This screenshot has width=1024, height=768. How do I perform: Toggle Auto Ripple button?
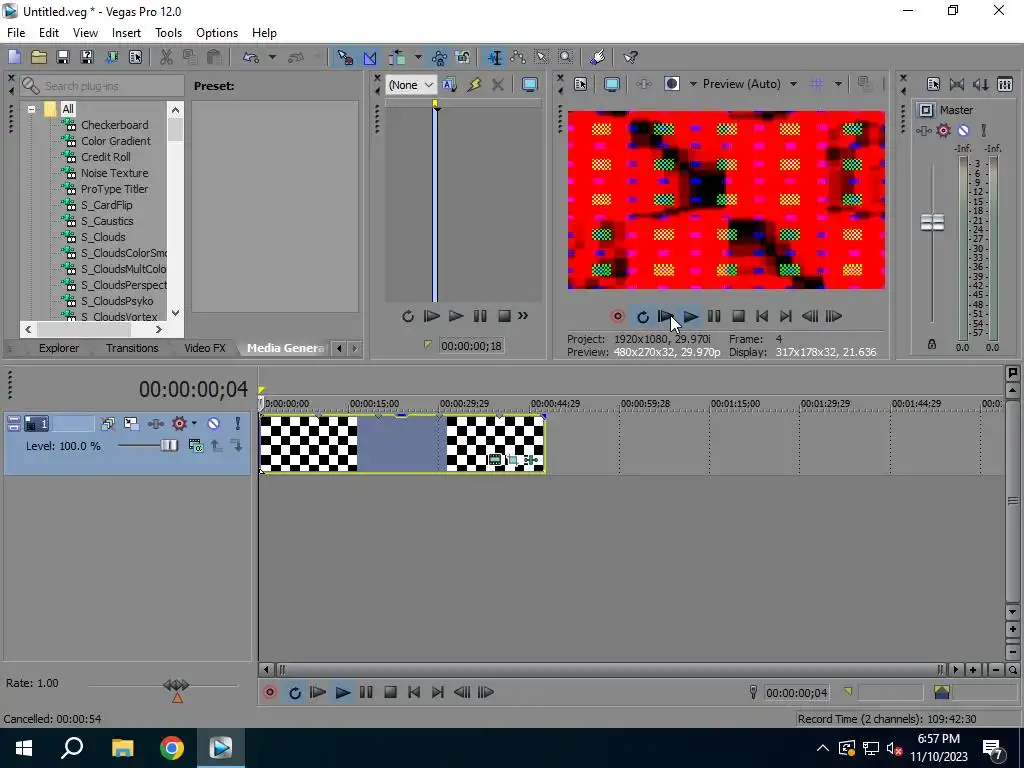click(x=397, y=57)
